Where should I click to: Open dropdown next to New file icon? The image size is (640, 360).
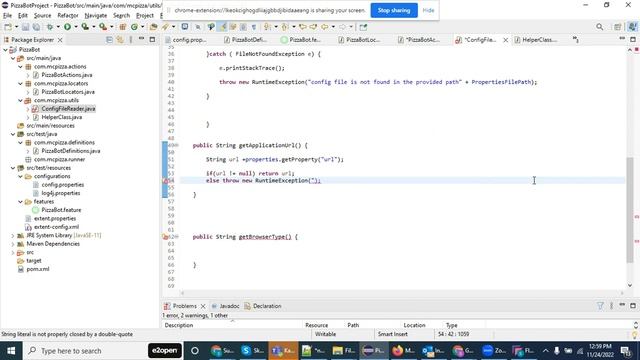coord(16,27)
